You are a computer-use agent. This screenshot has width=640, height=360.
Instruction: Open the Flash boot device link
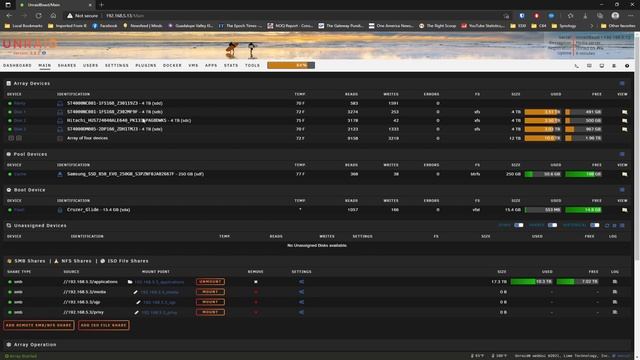click(19, 210)
